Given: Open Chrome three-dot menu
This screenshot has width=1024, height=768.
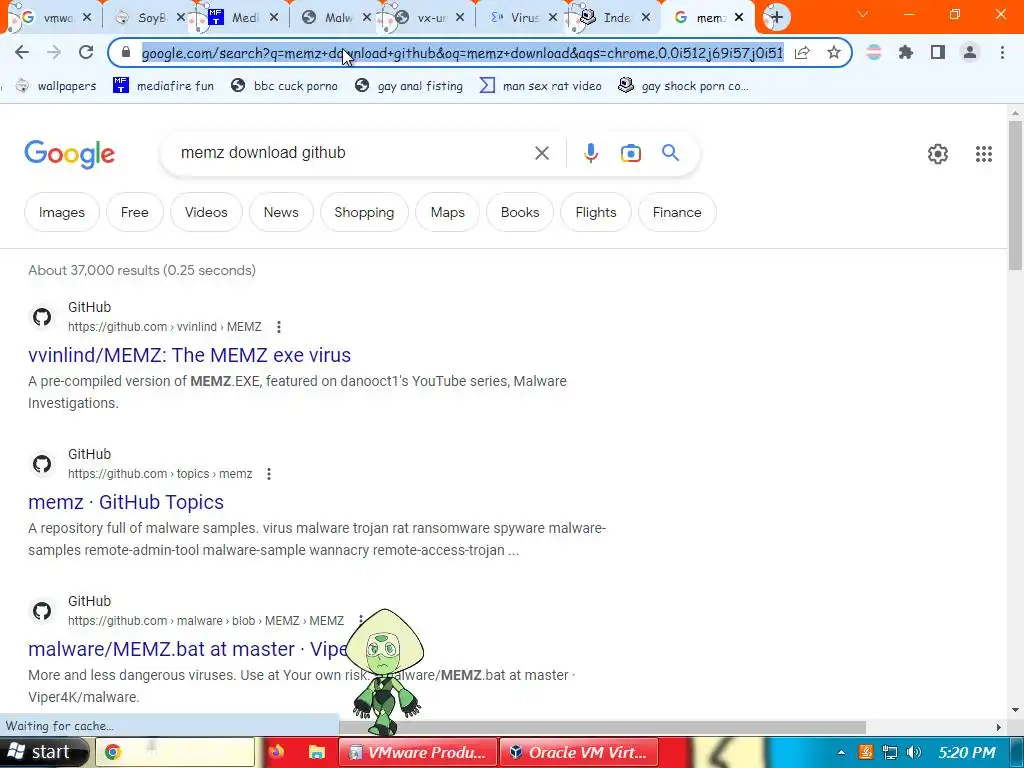Looking at the screenshot, I should pyautogui.click(x=1002, y=52).
